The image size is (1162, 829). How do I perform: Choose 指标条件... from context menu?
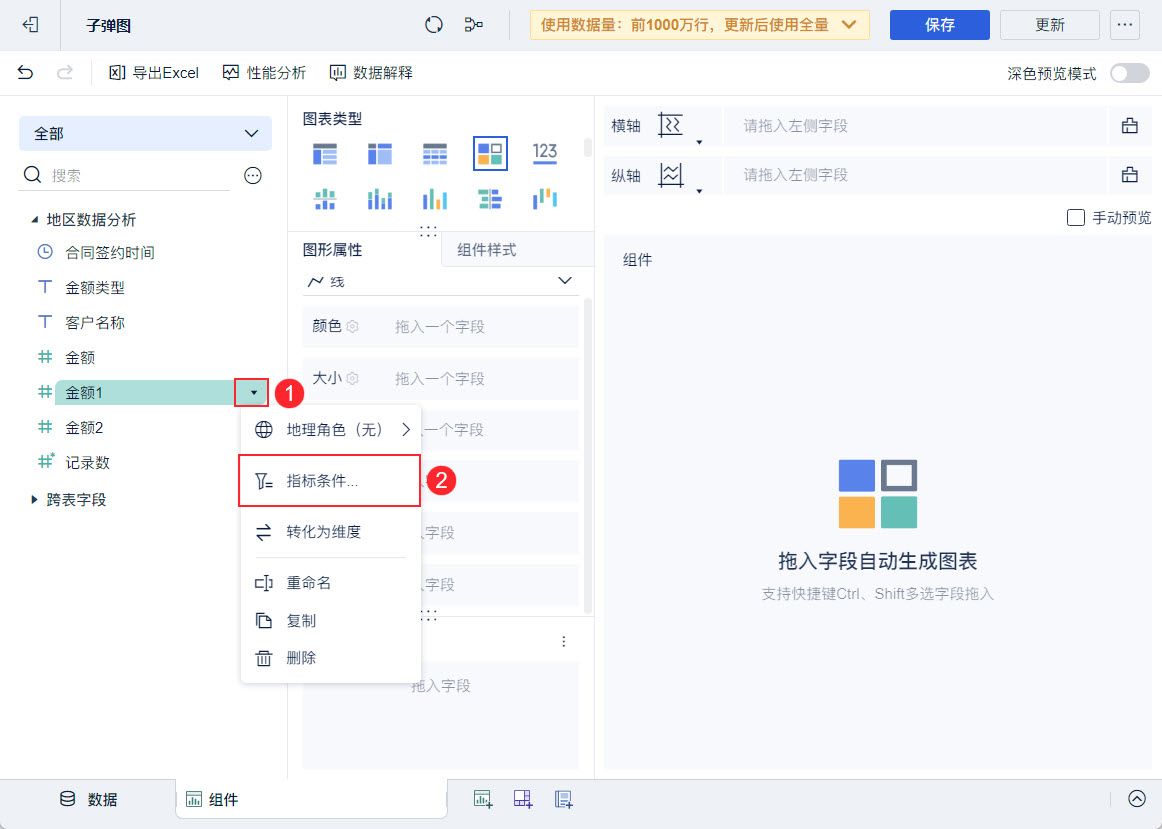click(x=330, y=481)
